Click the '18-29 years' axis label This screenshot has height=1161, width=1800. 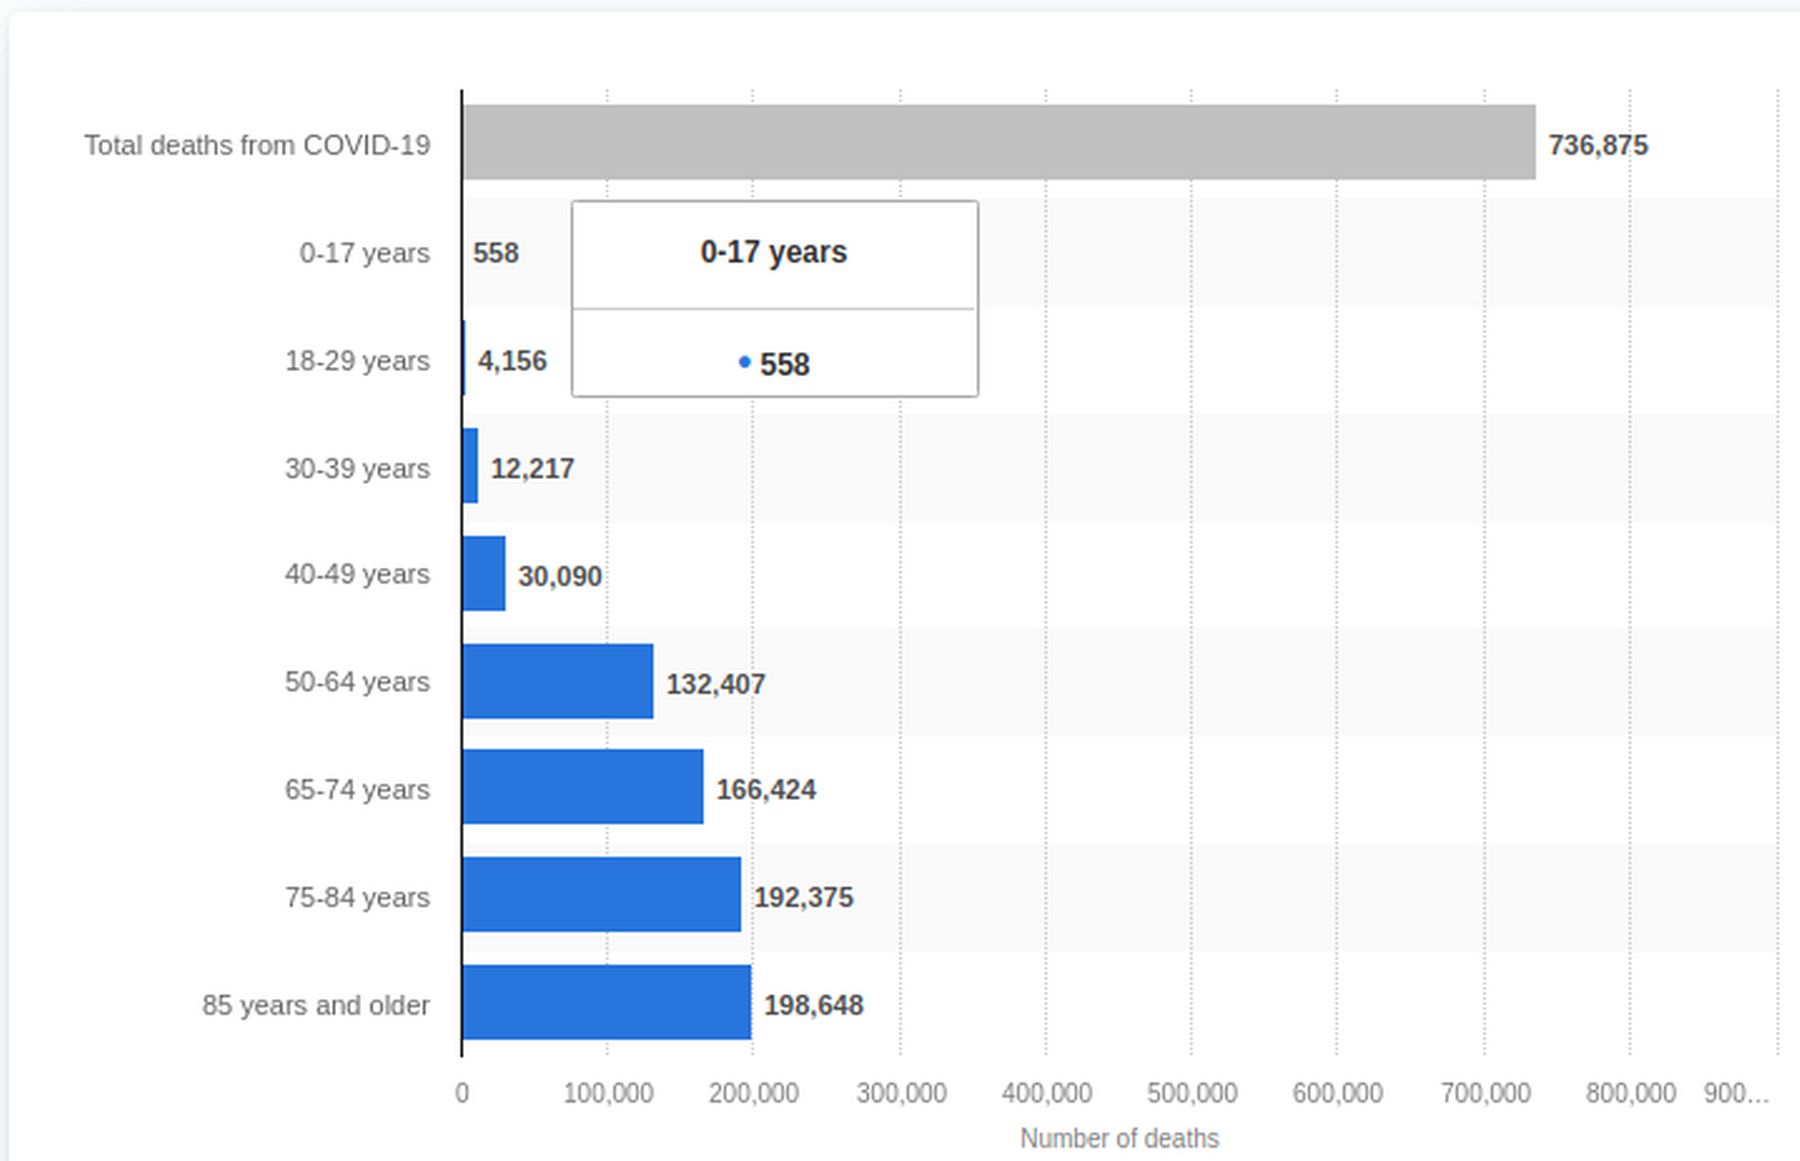click(358, 360)
